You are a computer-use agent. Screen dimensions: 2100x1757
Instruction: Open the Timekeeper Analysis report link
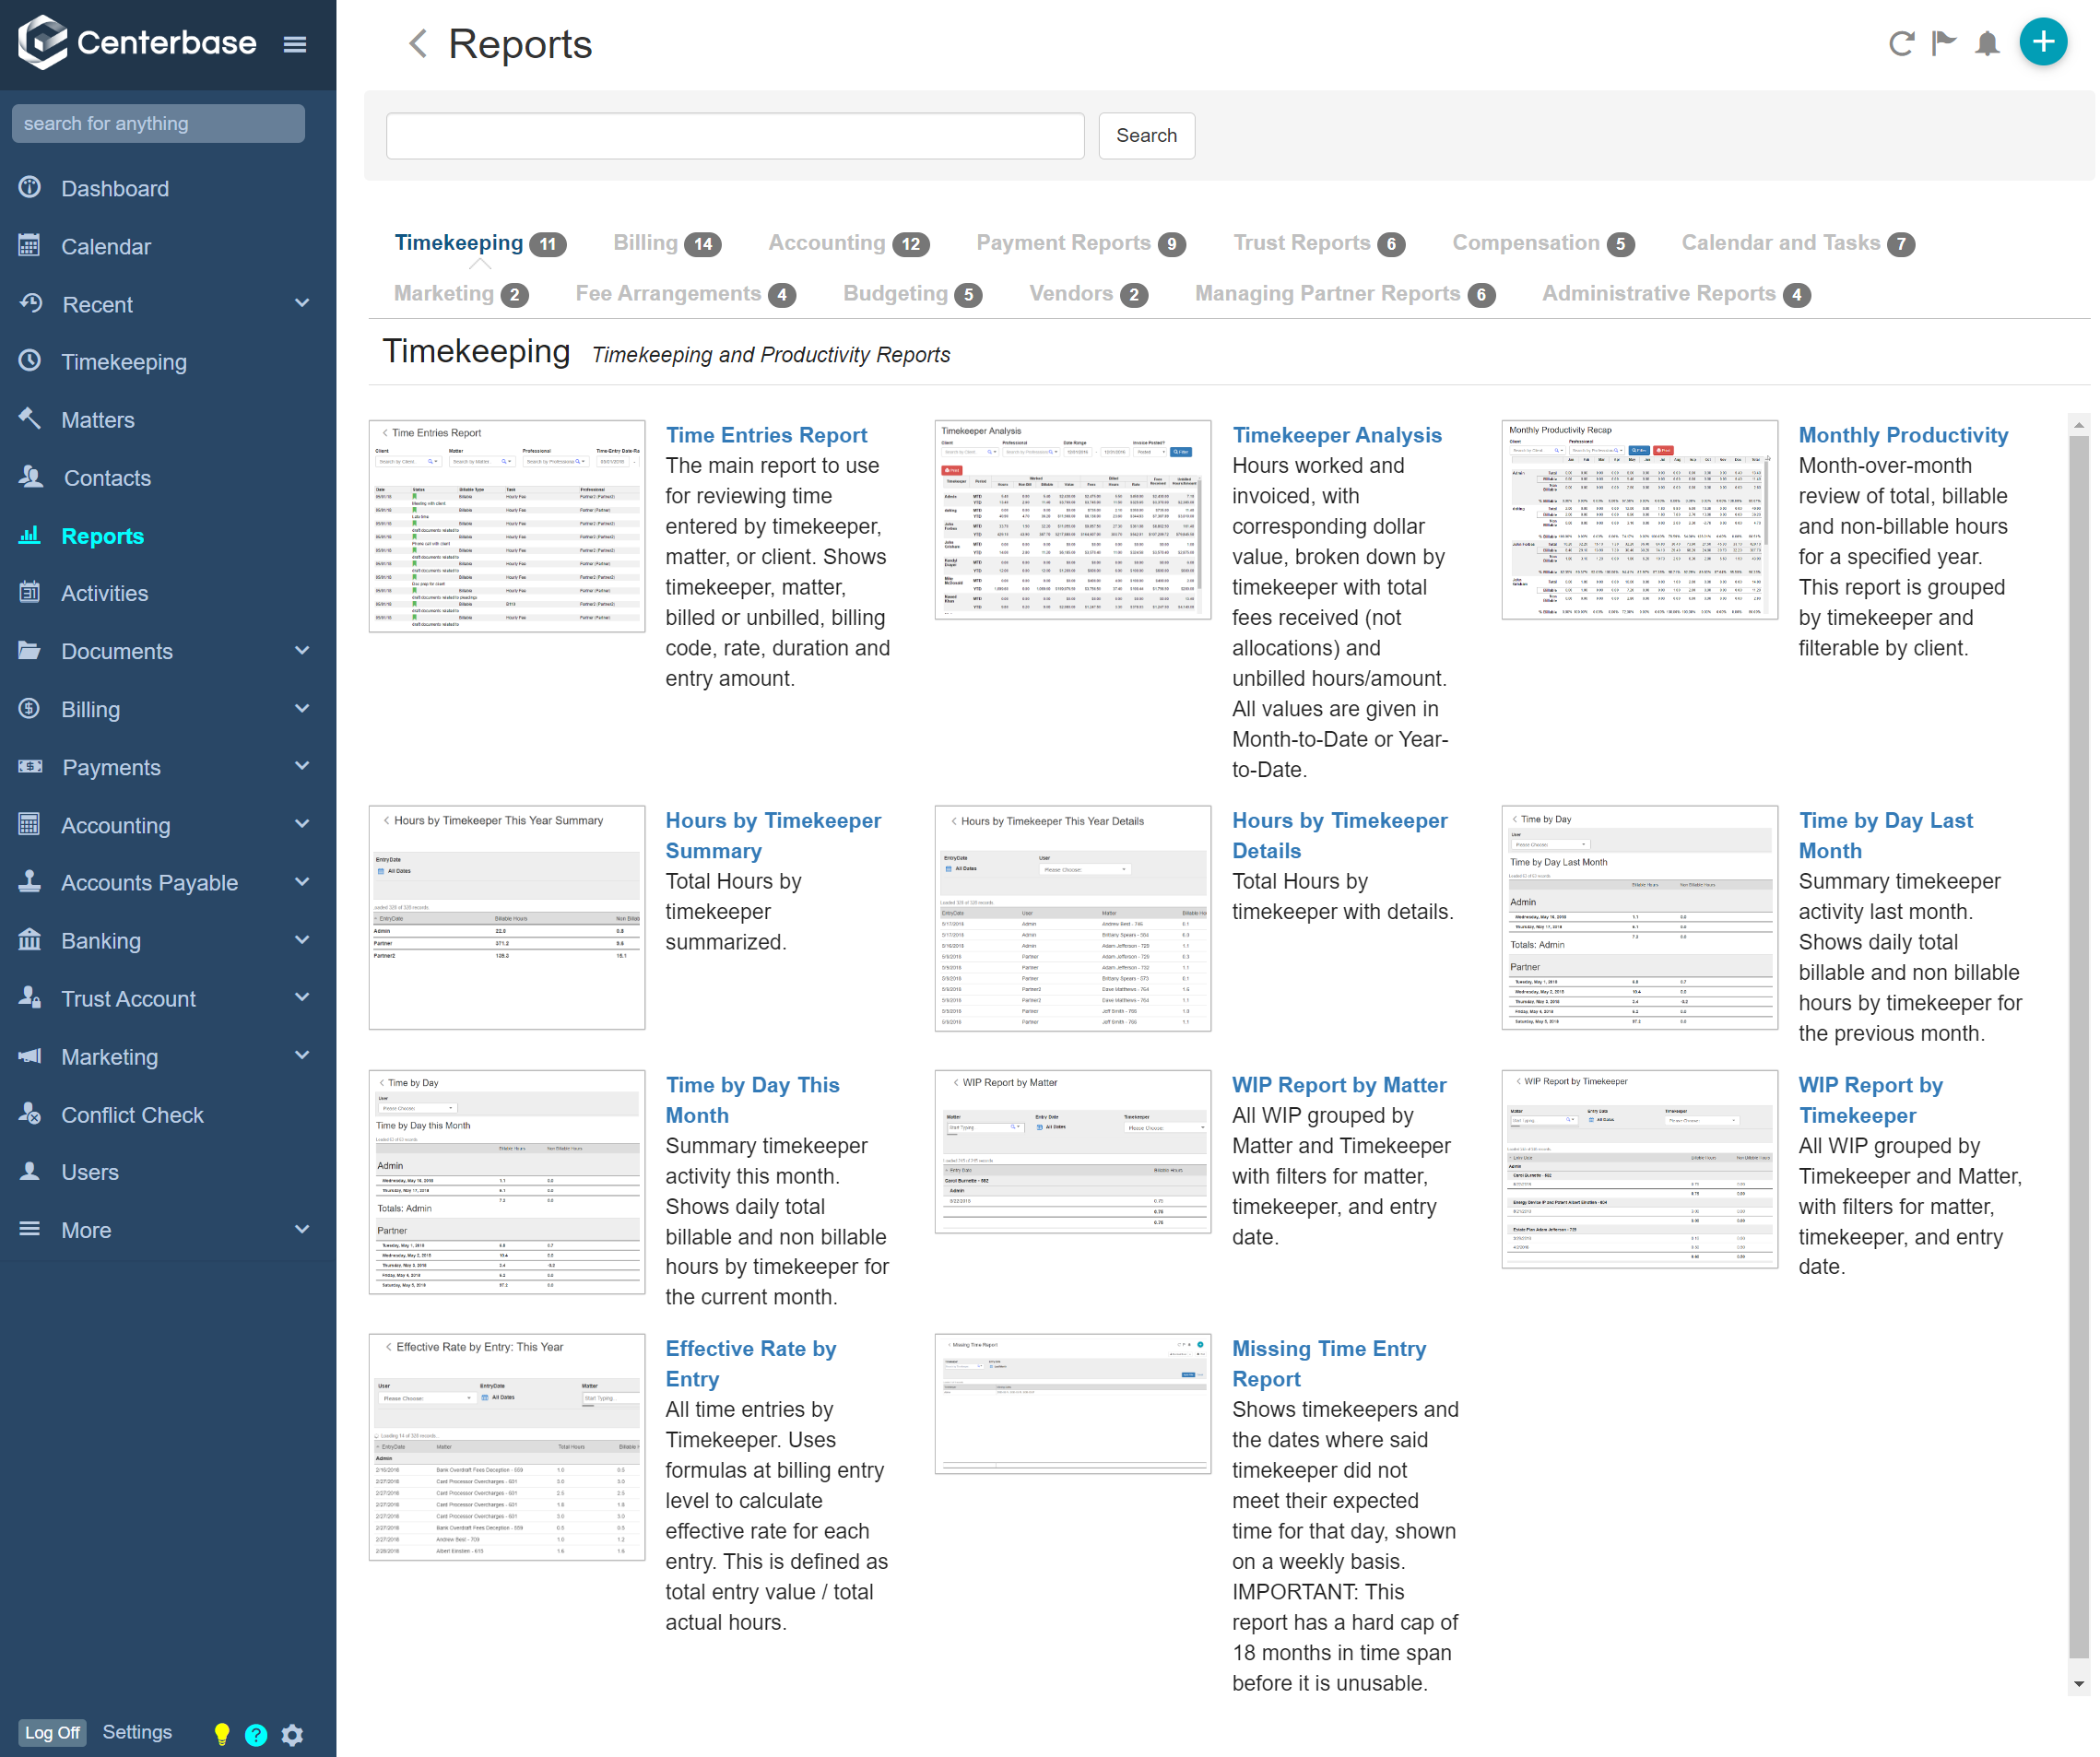(x=1338, y=434)
